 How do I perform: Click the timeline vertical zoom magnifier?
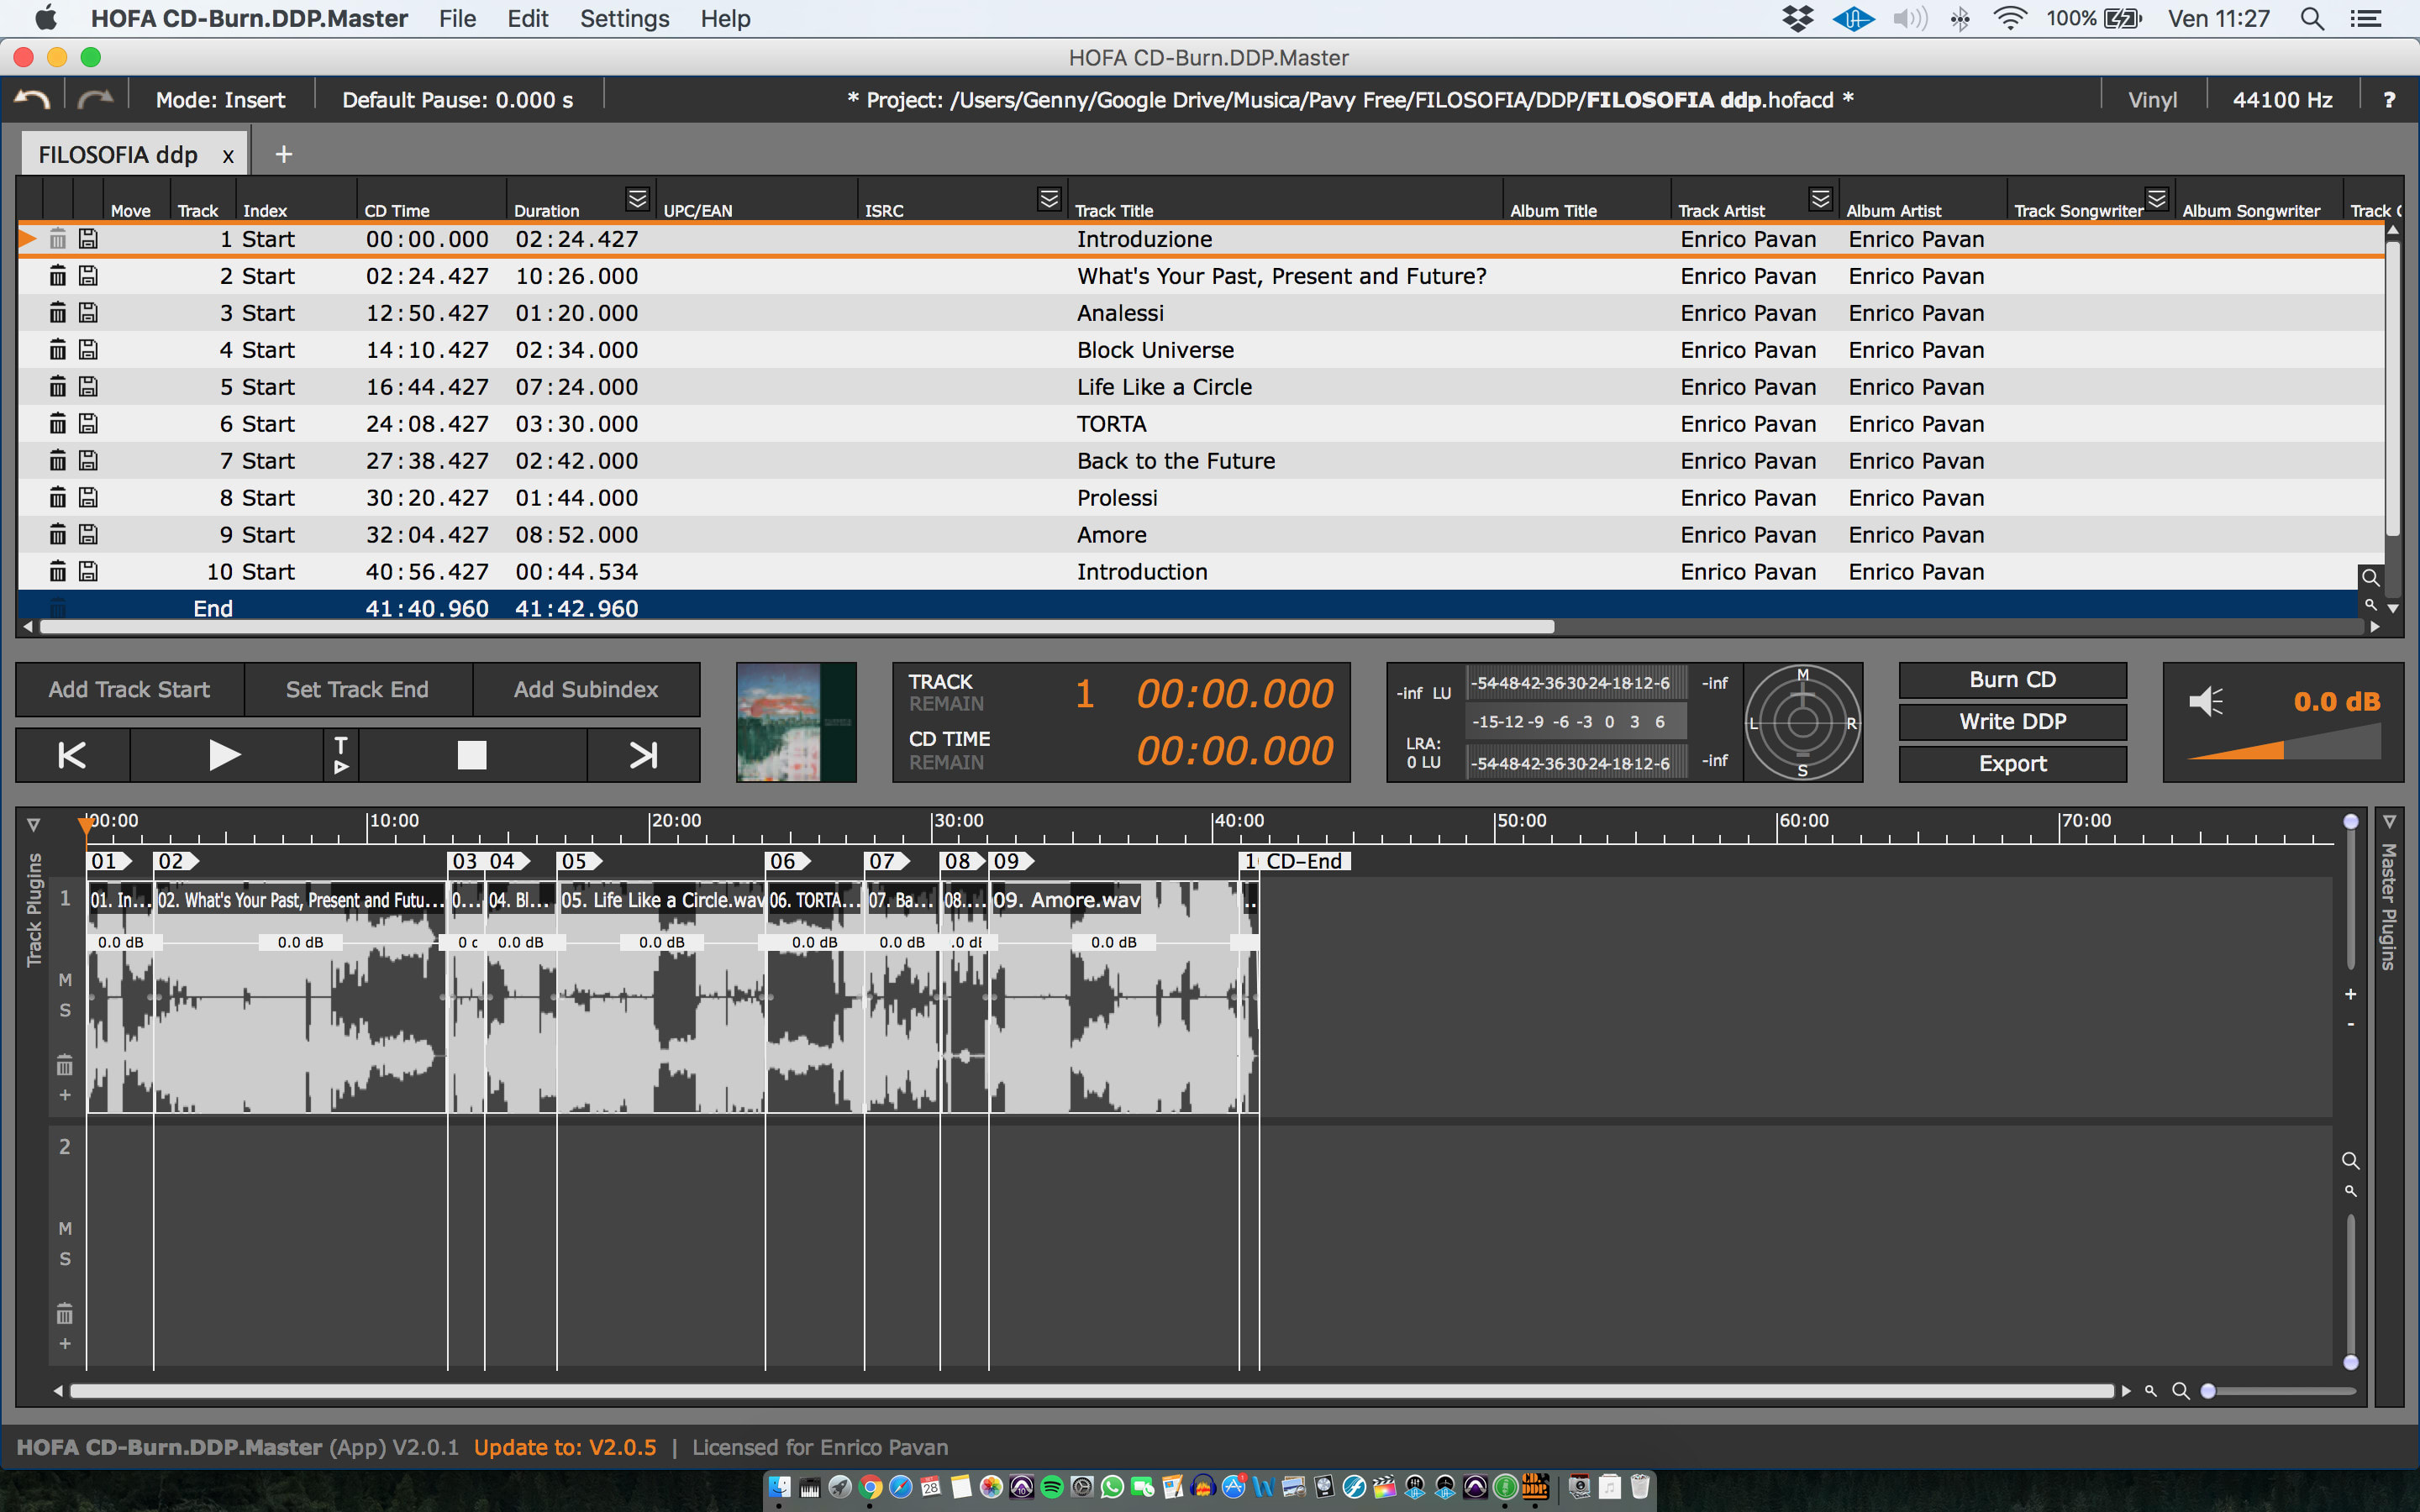2350,1160
